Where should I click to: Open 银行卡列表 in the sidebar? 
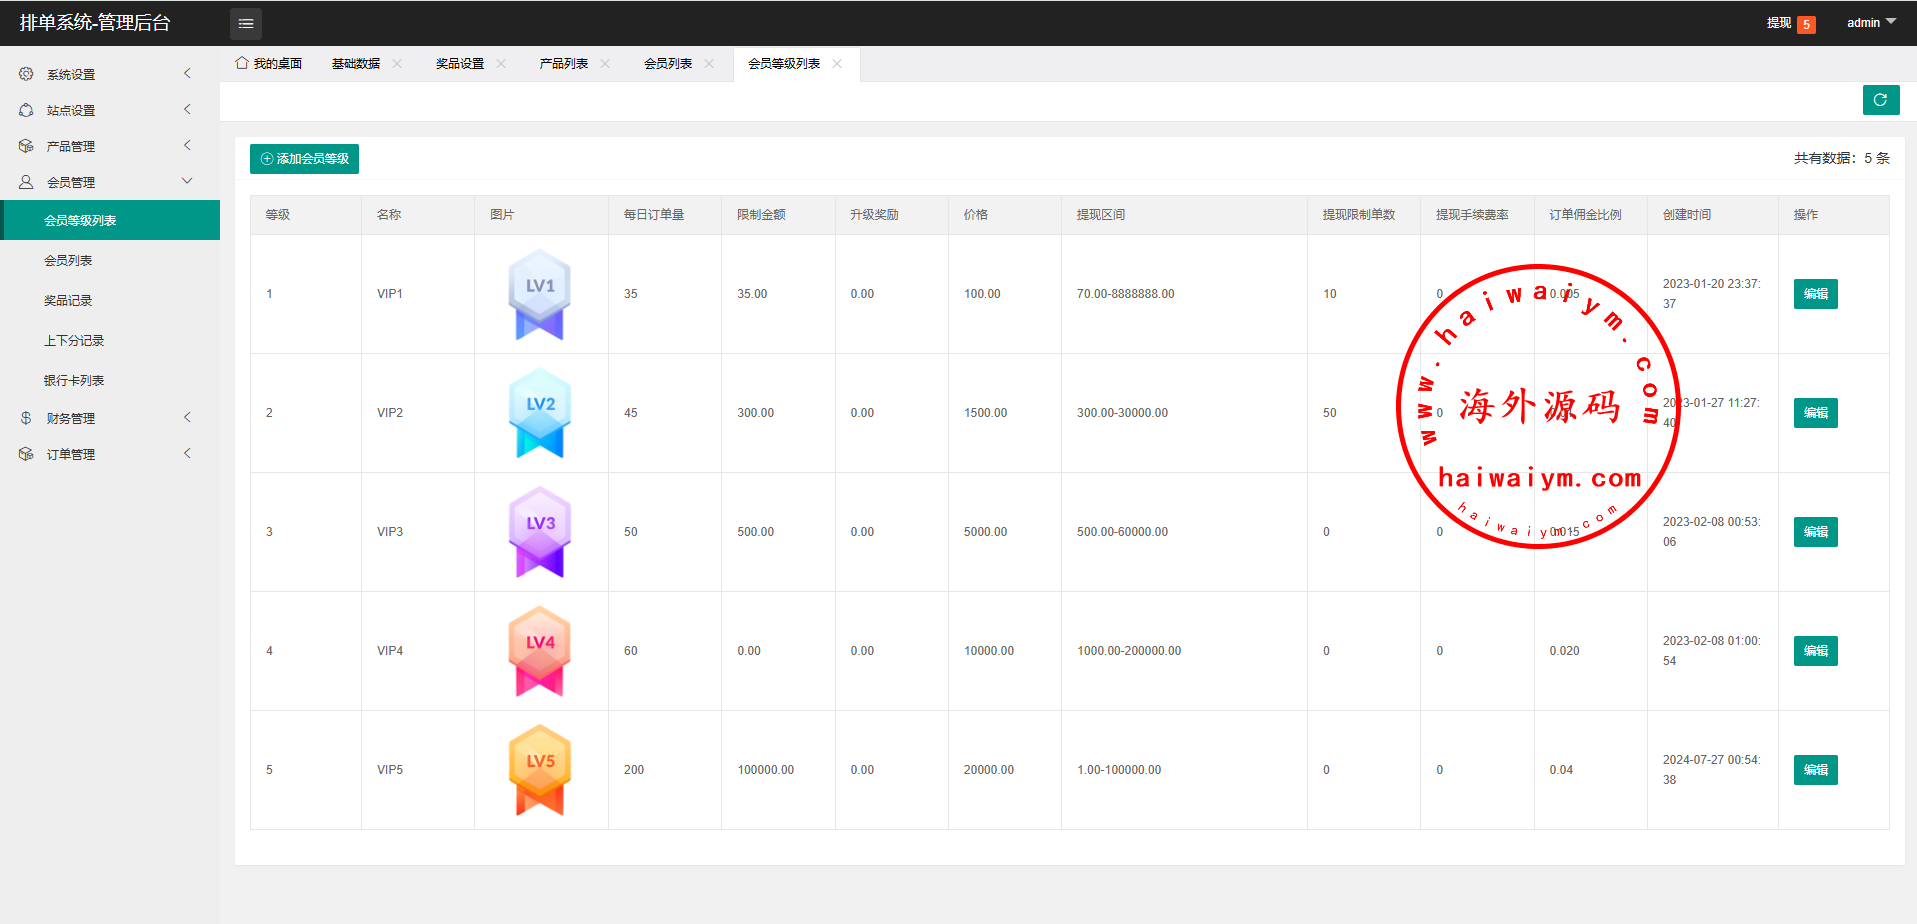(x=74, y=380)
